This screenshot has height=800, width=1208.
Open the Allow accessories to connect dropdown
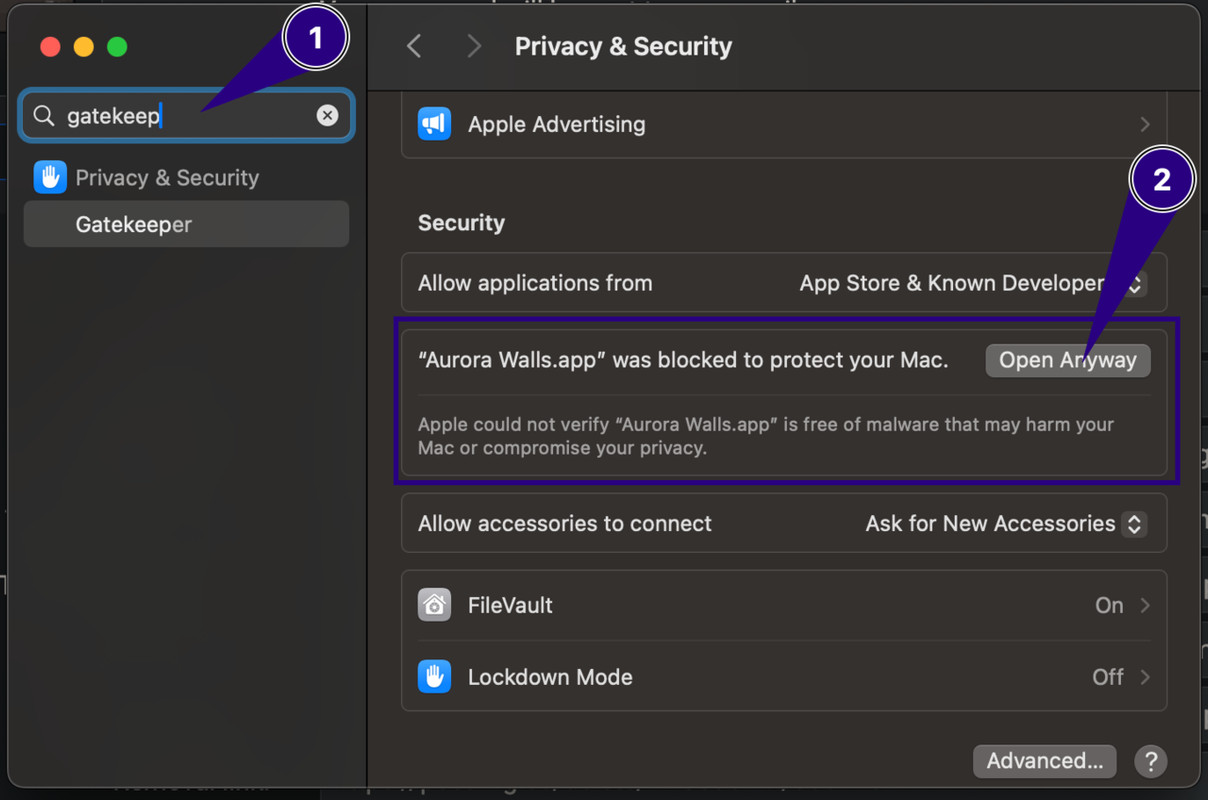pos(1133,524)
